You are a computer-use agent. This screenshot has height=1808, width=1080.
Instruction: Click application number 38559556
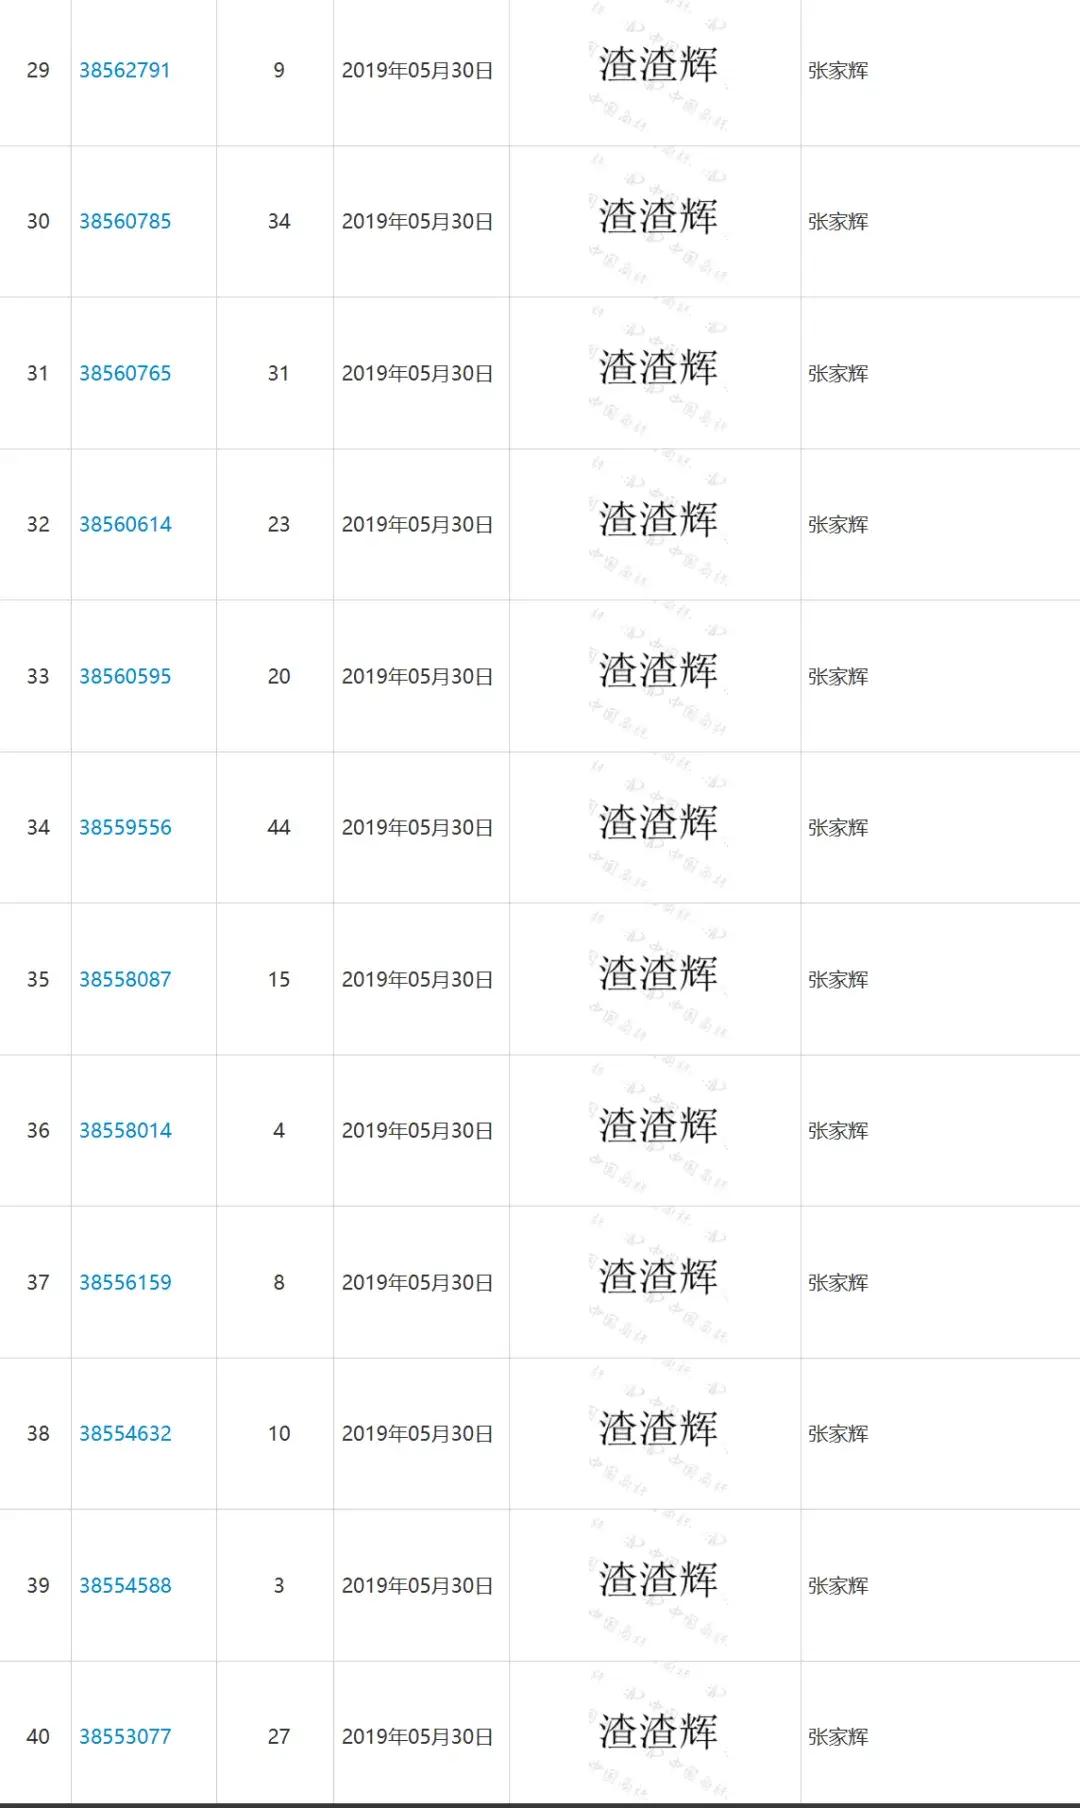[125, 827]
